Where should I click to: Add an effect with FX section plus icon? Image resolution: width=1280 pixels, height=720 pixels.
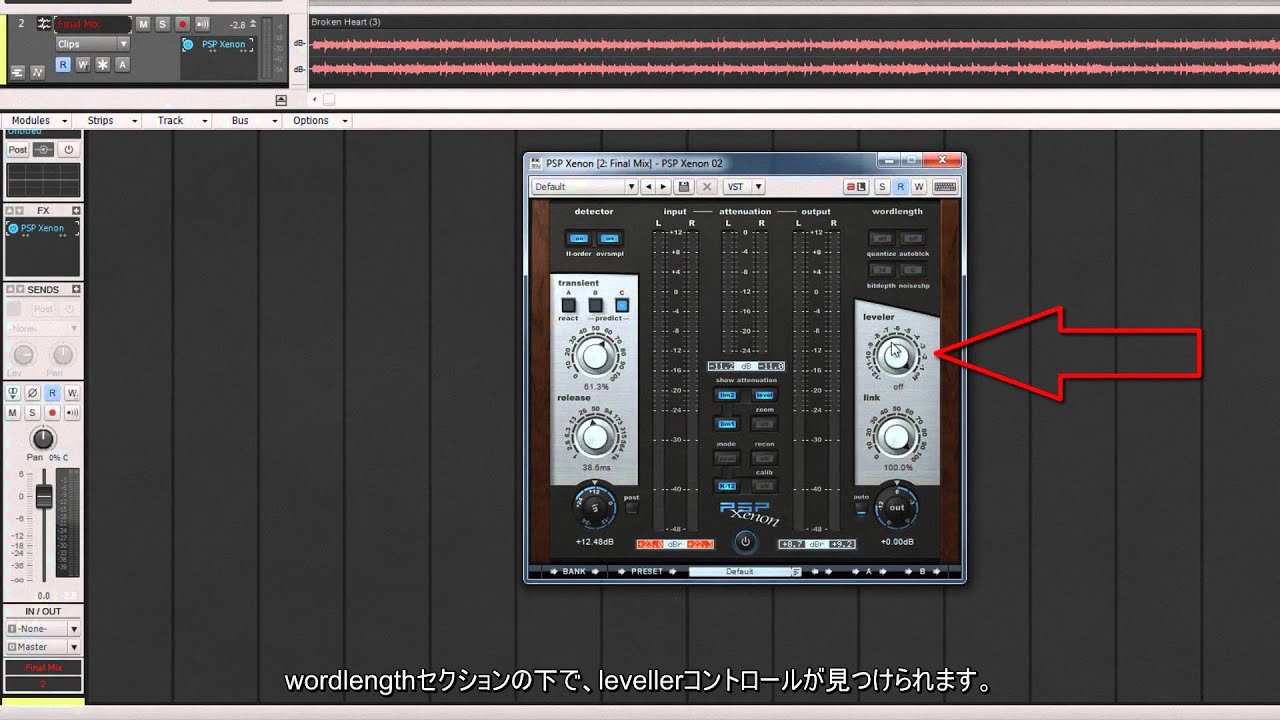point(76,210)
